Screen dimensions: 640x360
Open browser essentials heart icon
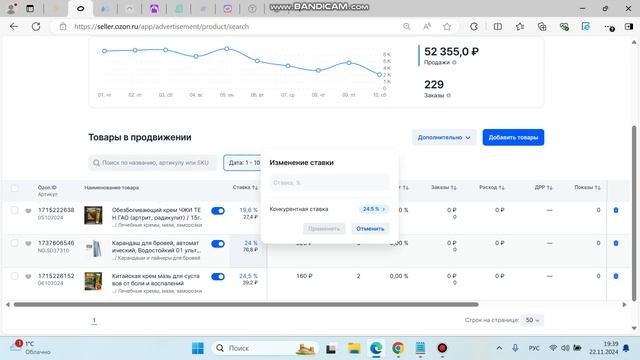tap(564, 27)
